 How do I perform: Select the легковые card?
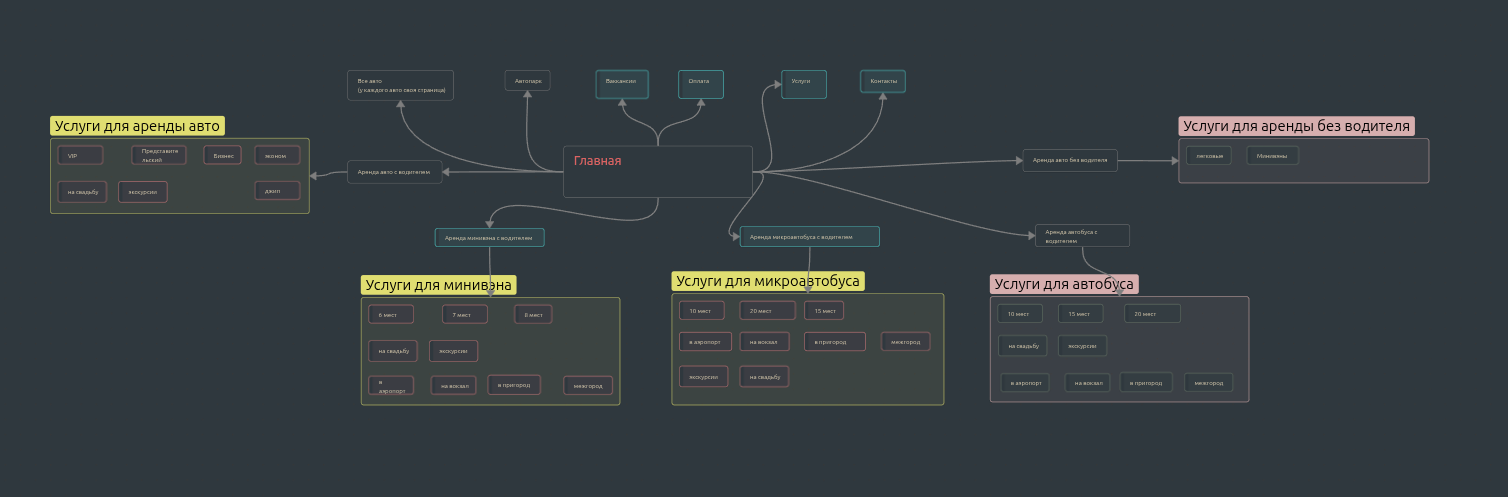click(x=1208, y=156)
